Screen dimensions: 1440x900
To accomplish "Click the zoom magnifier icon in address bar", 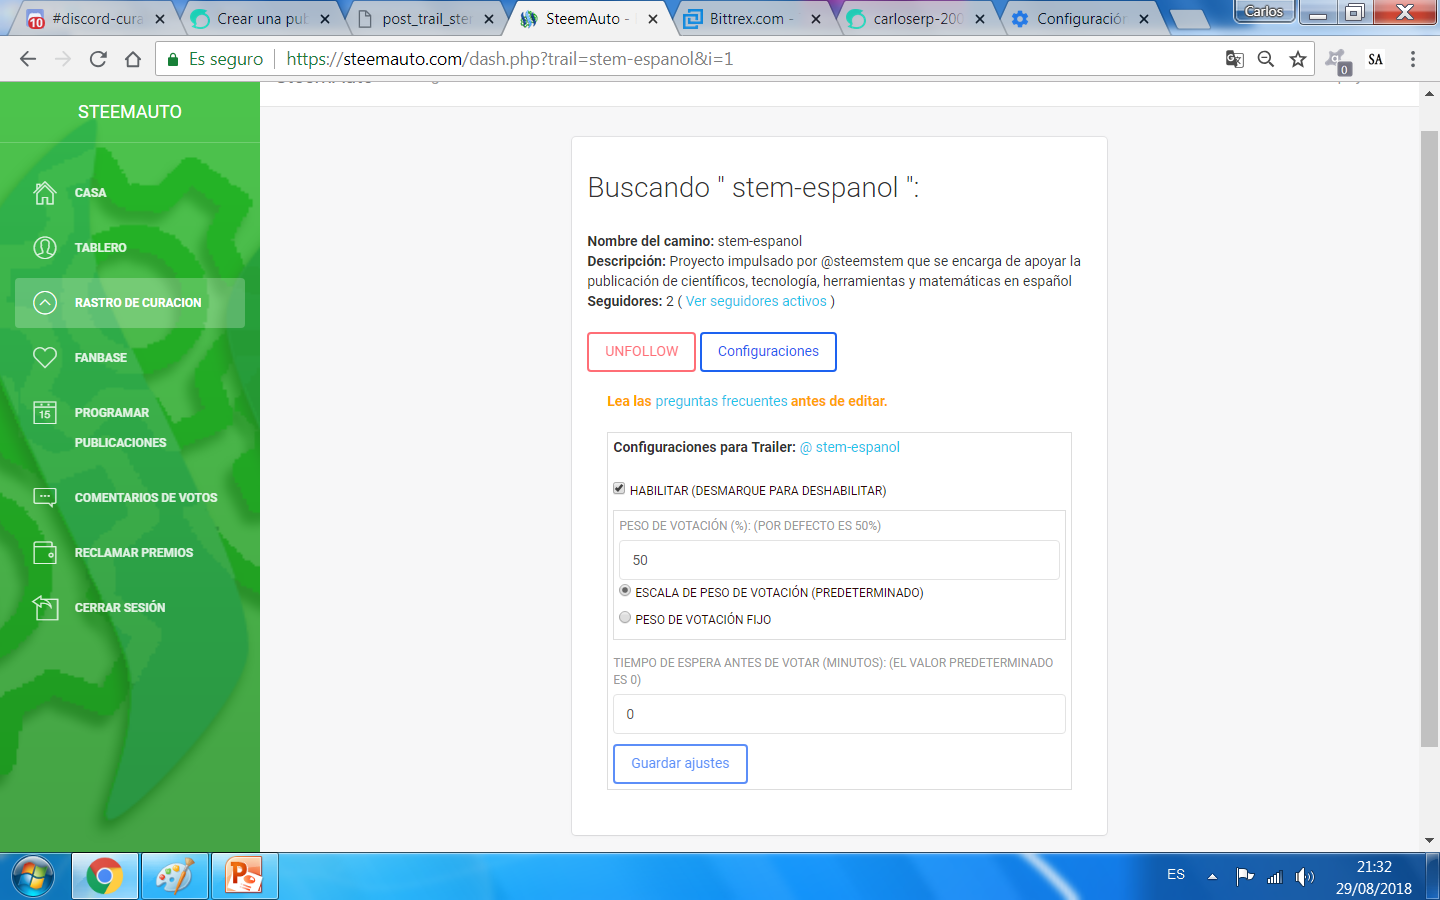I will click(1266, 59).
